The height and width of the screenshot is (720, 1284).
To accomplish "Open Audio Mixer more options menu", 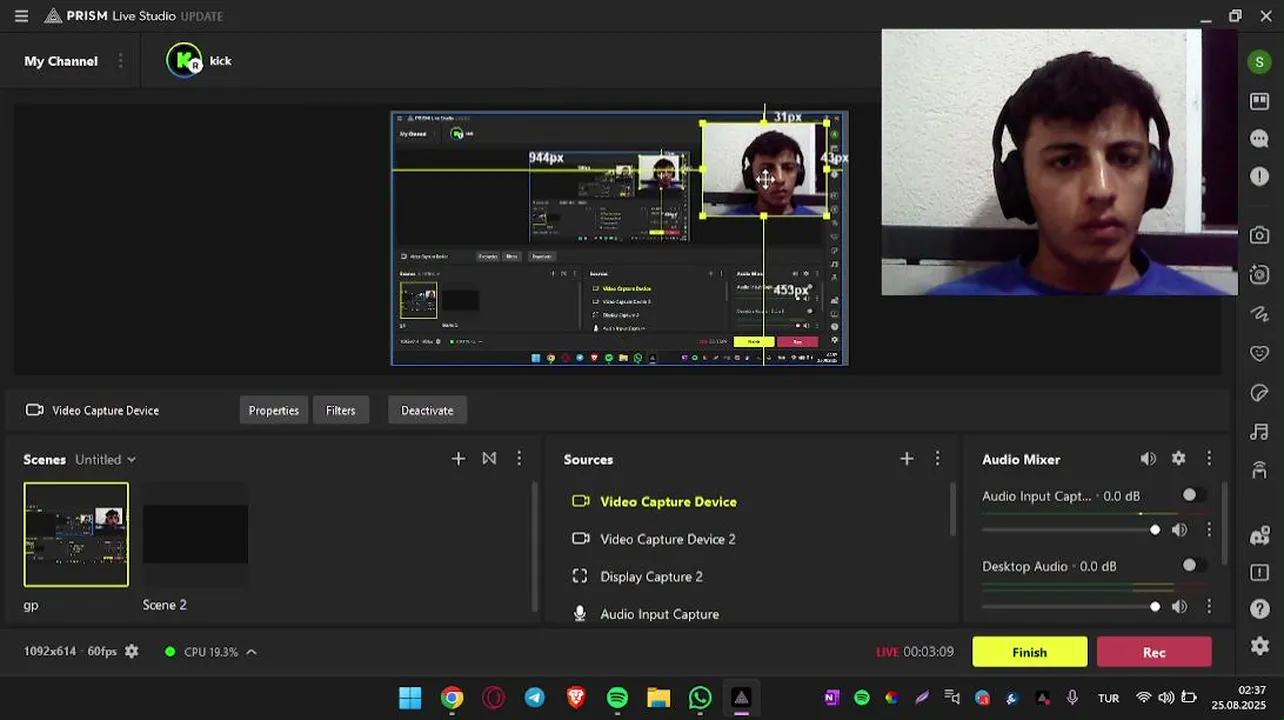I will pyautogui.click(x=1209, y=458).
